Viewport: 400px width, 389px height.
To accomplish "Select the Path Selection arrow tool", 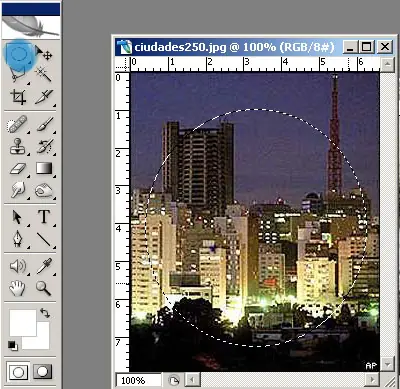I will (17, 217).
